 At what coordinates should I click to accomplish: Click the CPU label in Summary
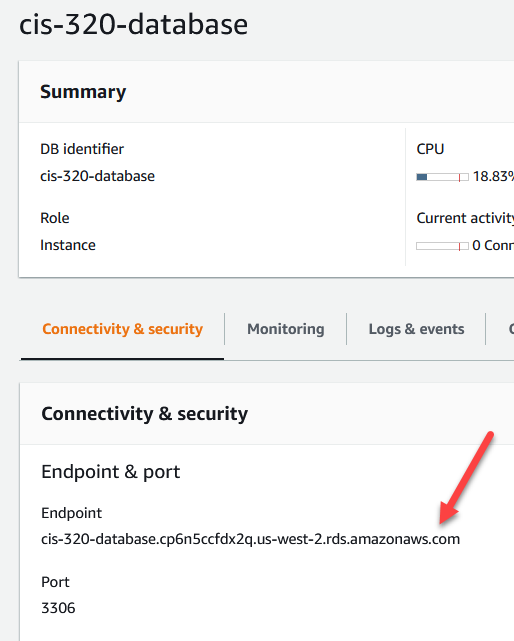coord(430,149)
